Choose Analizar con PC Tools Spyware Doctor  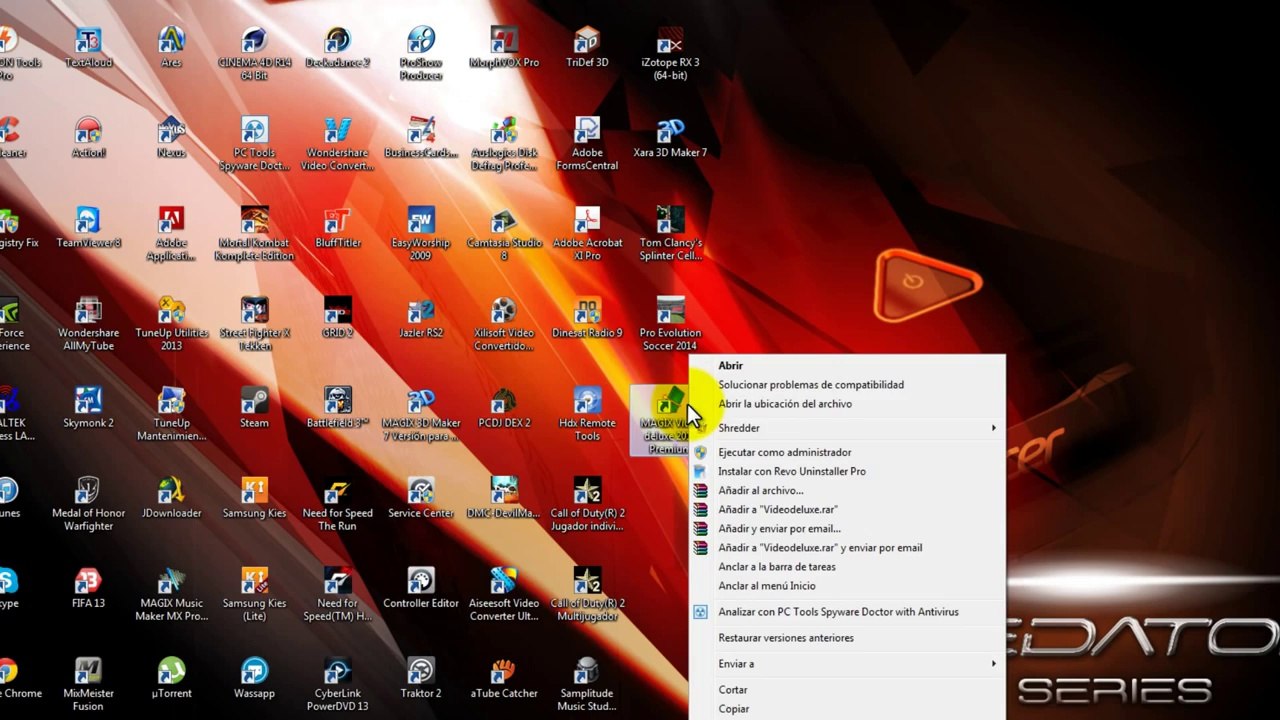point(846,612)
